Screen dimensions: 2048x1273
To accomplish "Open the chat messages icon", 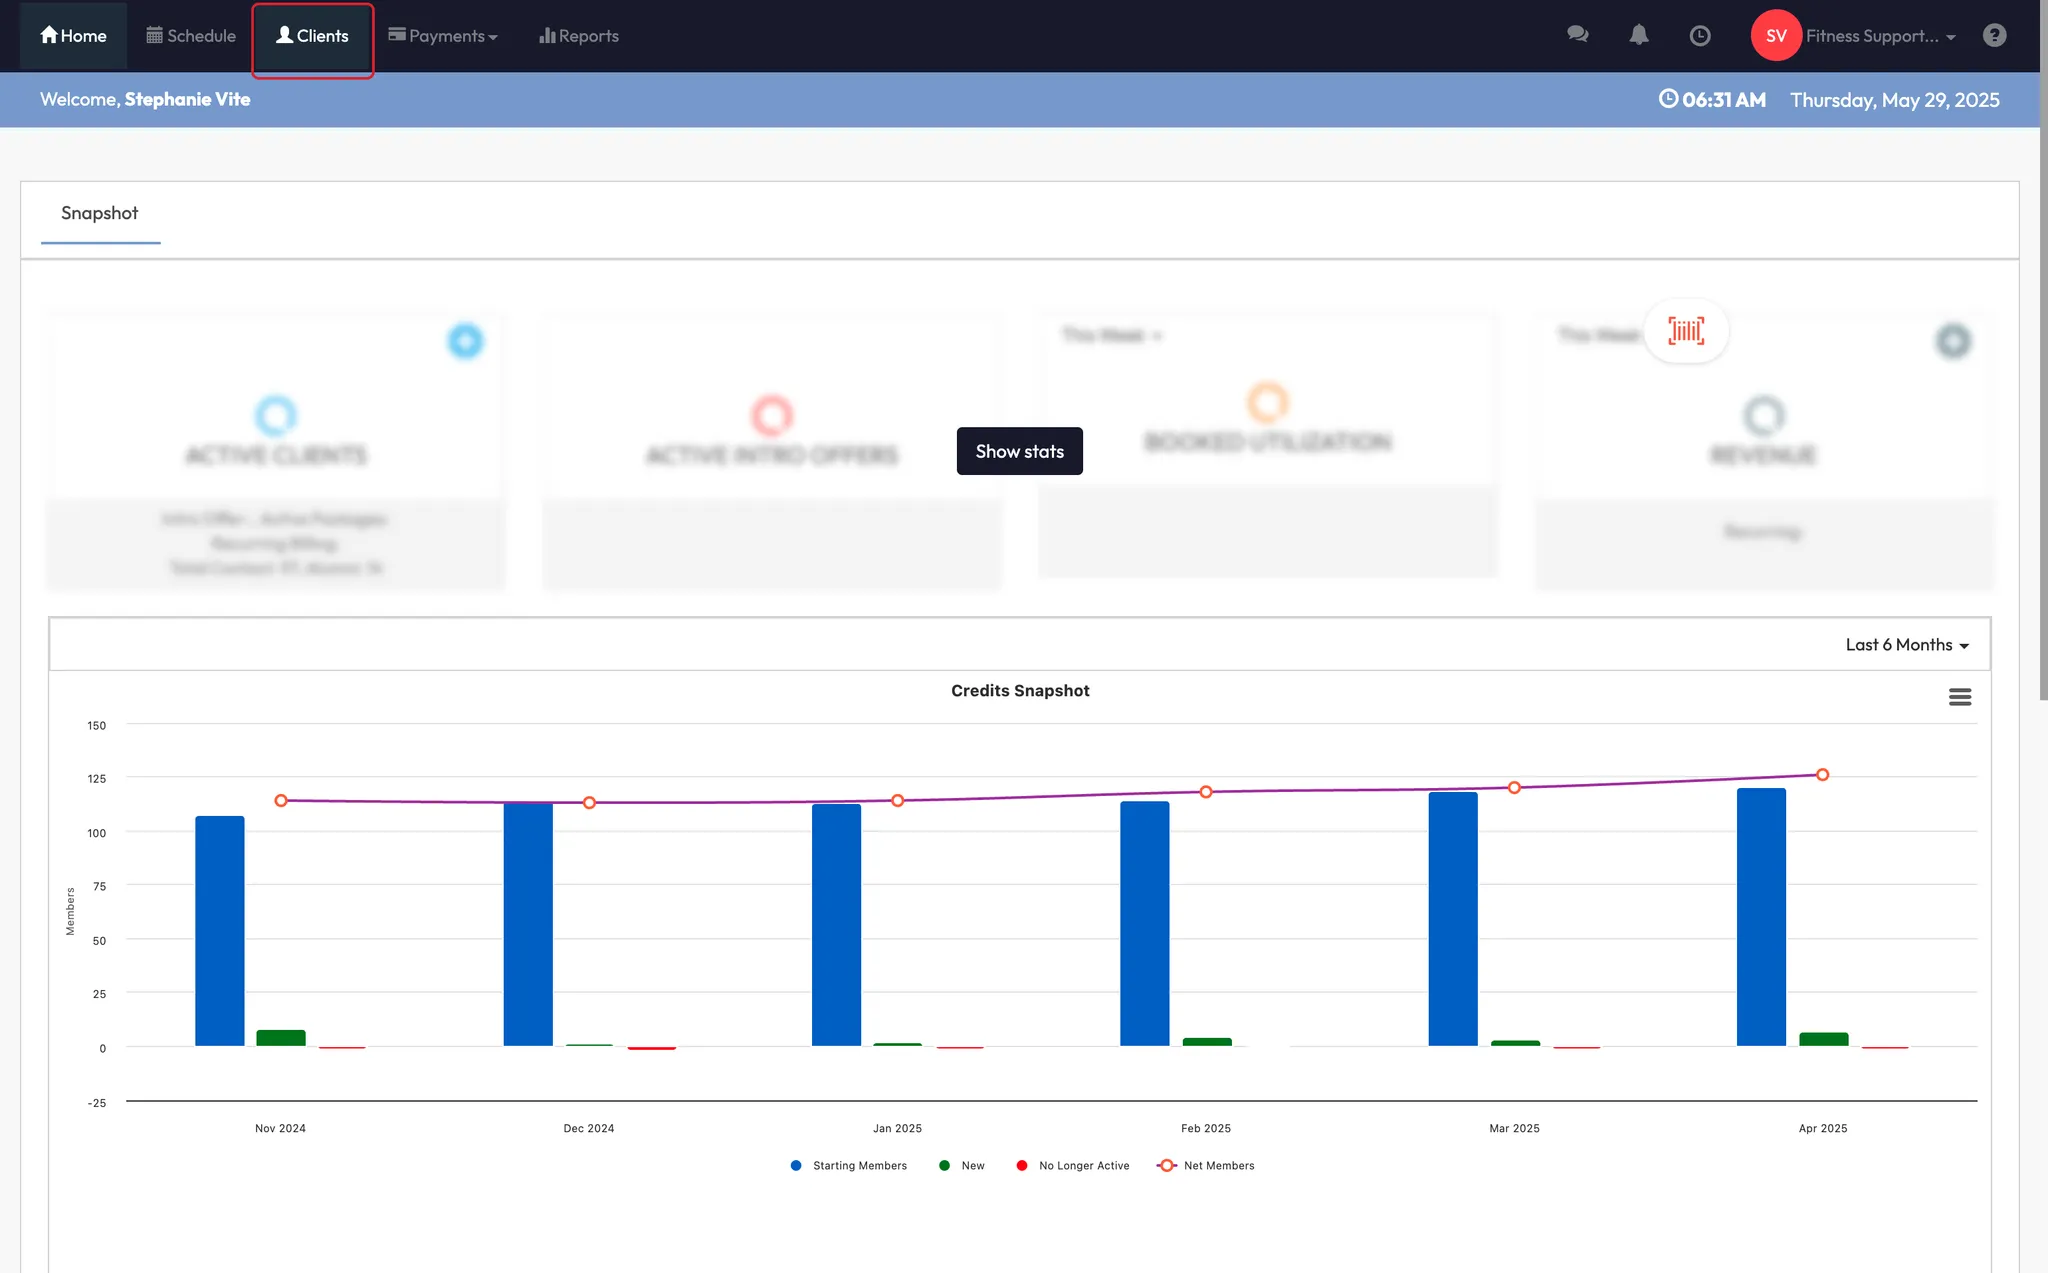I will coord(1577,35).
